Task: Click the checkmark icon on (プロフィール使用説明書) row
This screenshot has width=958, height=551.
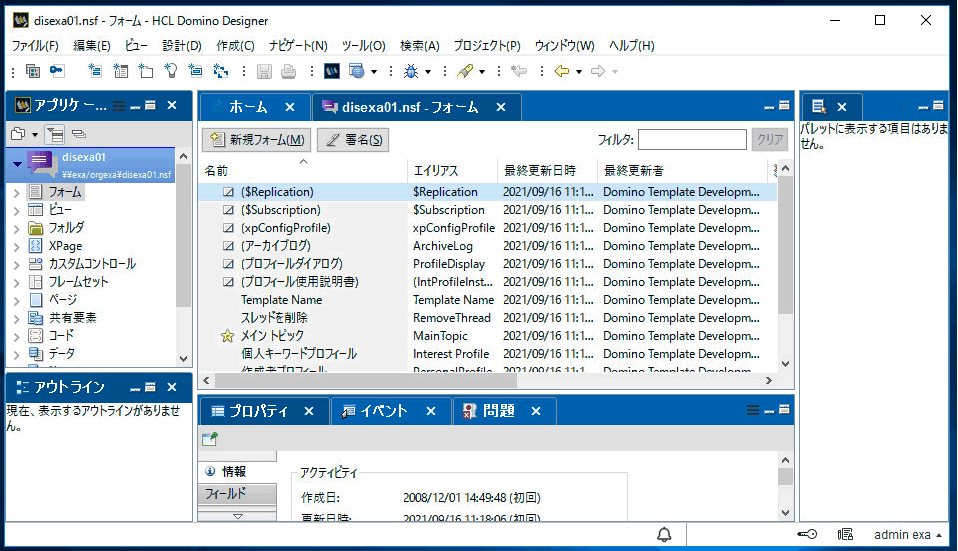Action: tap(229, 282)
